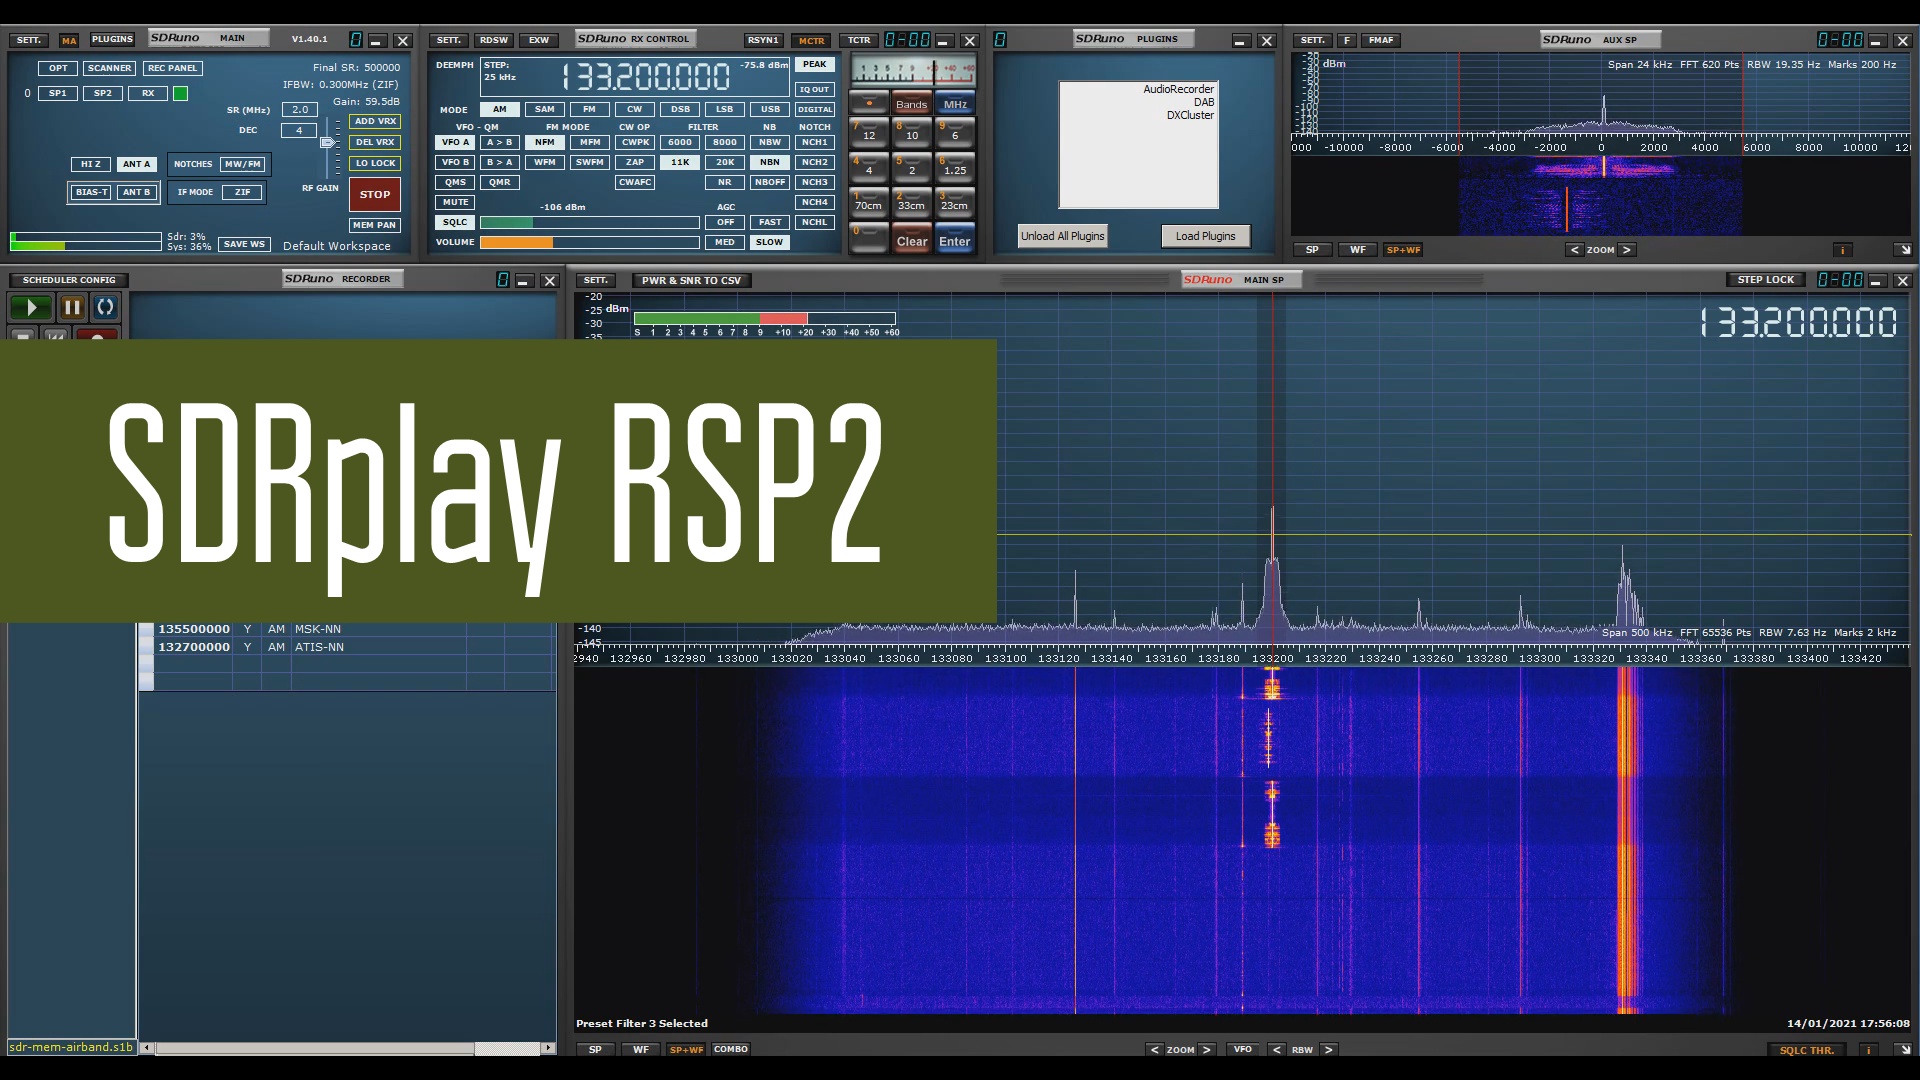Enable the SQLC squelch toggle
The width and height of the screenshot is (1920, 1080).
[455, 222]
